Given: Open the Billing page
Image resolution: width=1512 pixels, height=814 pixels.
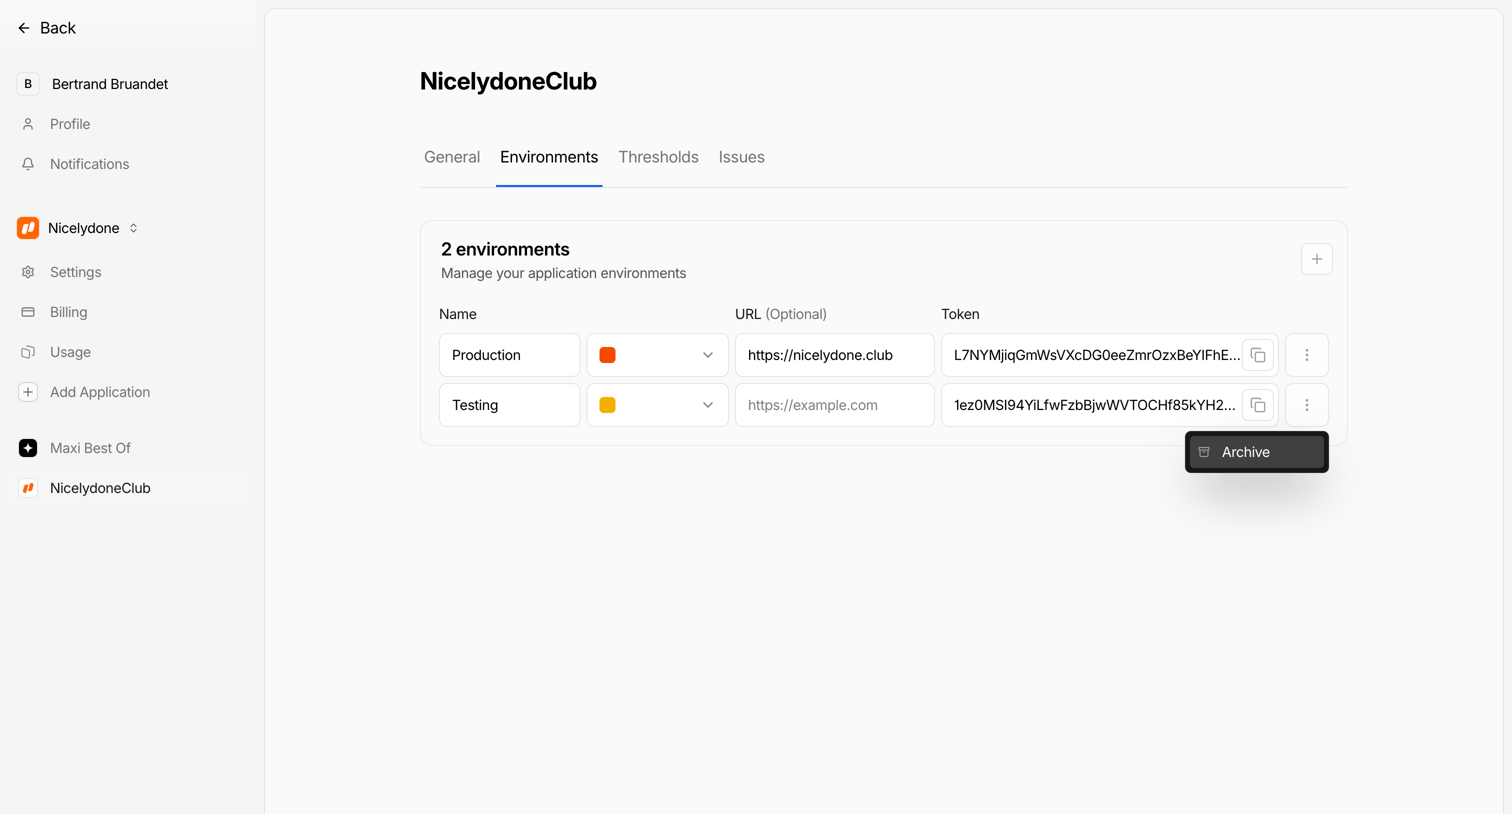Looking at the screenshot, I should pos(68,312).
